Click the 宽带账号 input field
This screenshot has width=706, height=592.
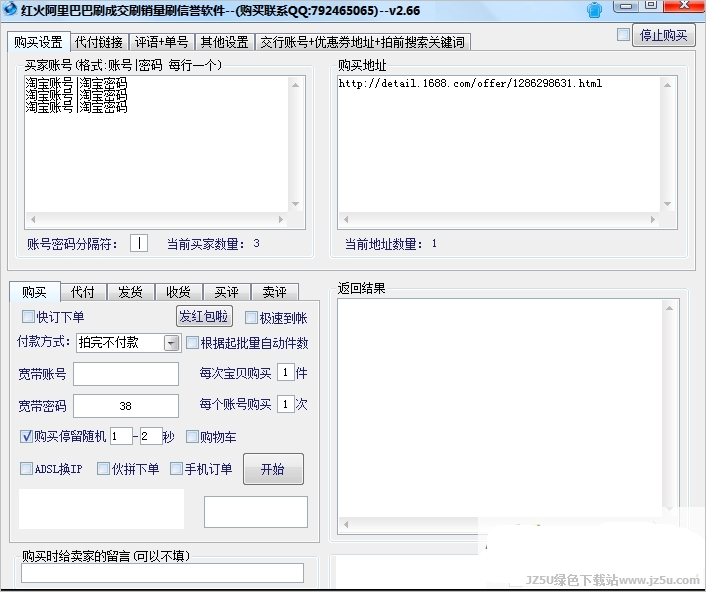tap(126, 374)
